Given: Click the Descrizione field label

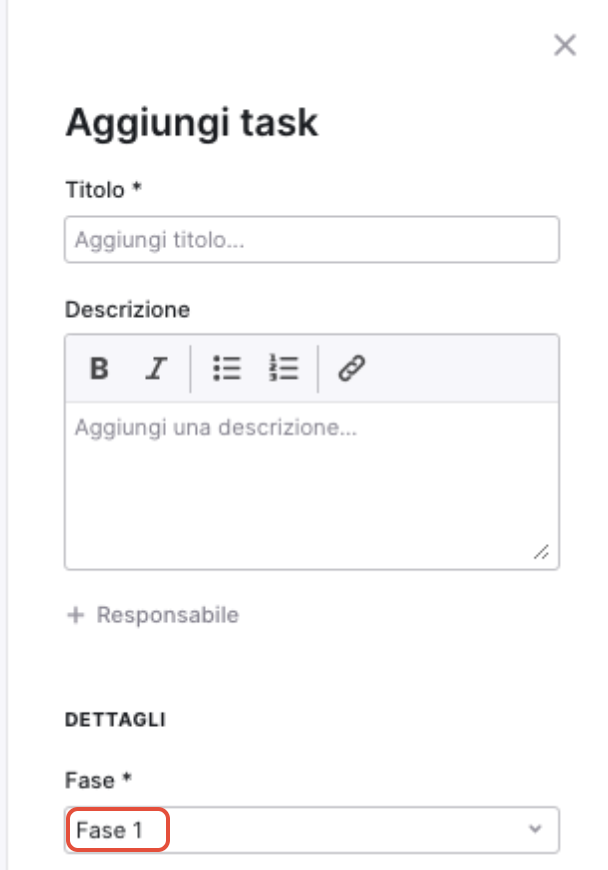Looking at the screenshot, I should click(128, 310).
